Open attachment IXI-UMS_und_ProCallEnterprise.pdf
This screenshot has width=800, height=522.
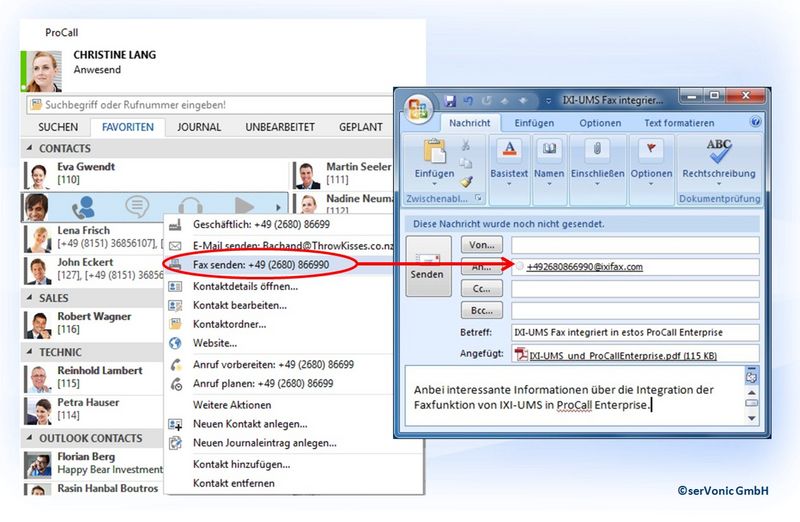click(x=622, y=356)
